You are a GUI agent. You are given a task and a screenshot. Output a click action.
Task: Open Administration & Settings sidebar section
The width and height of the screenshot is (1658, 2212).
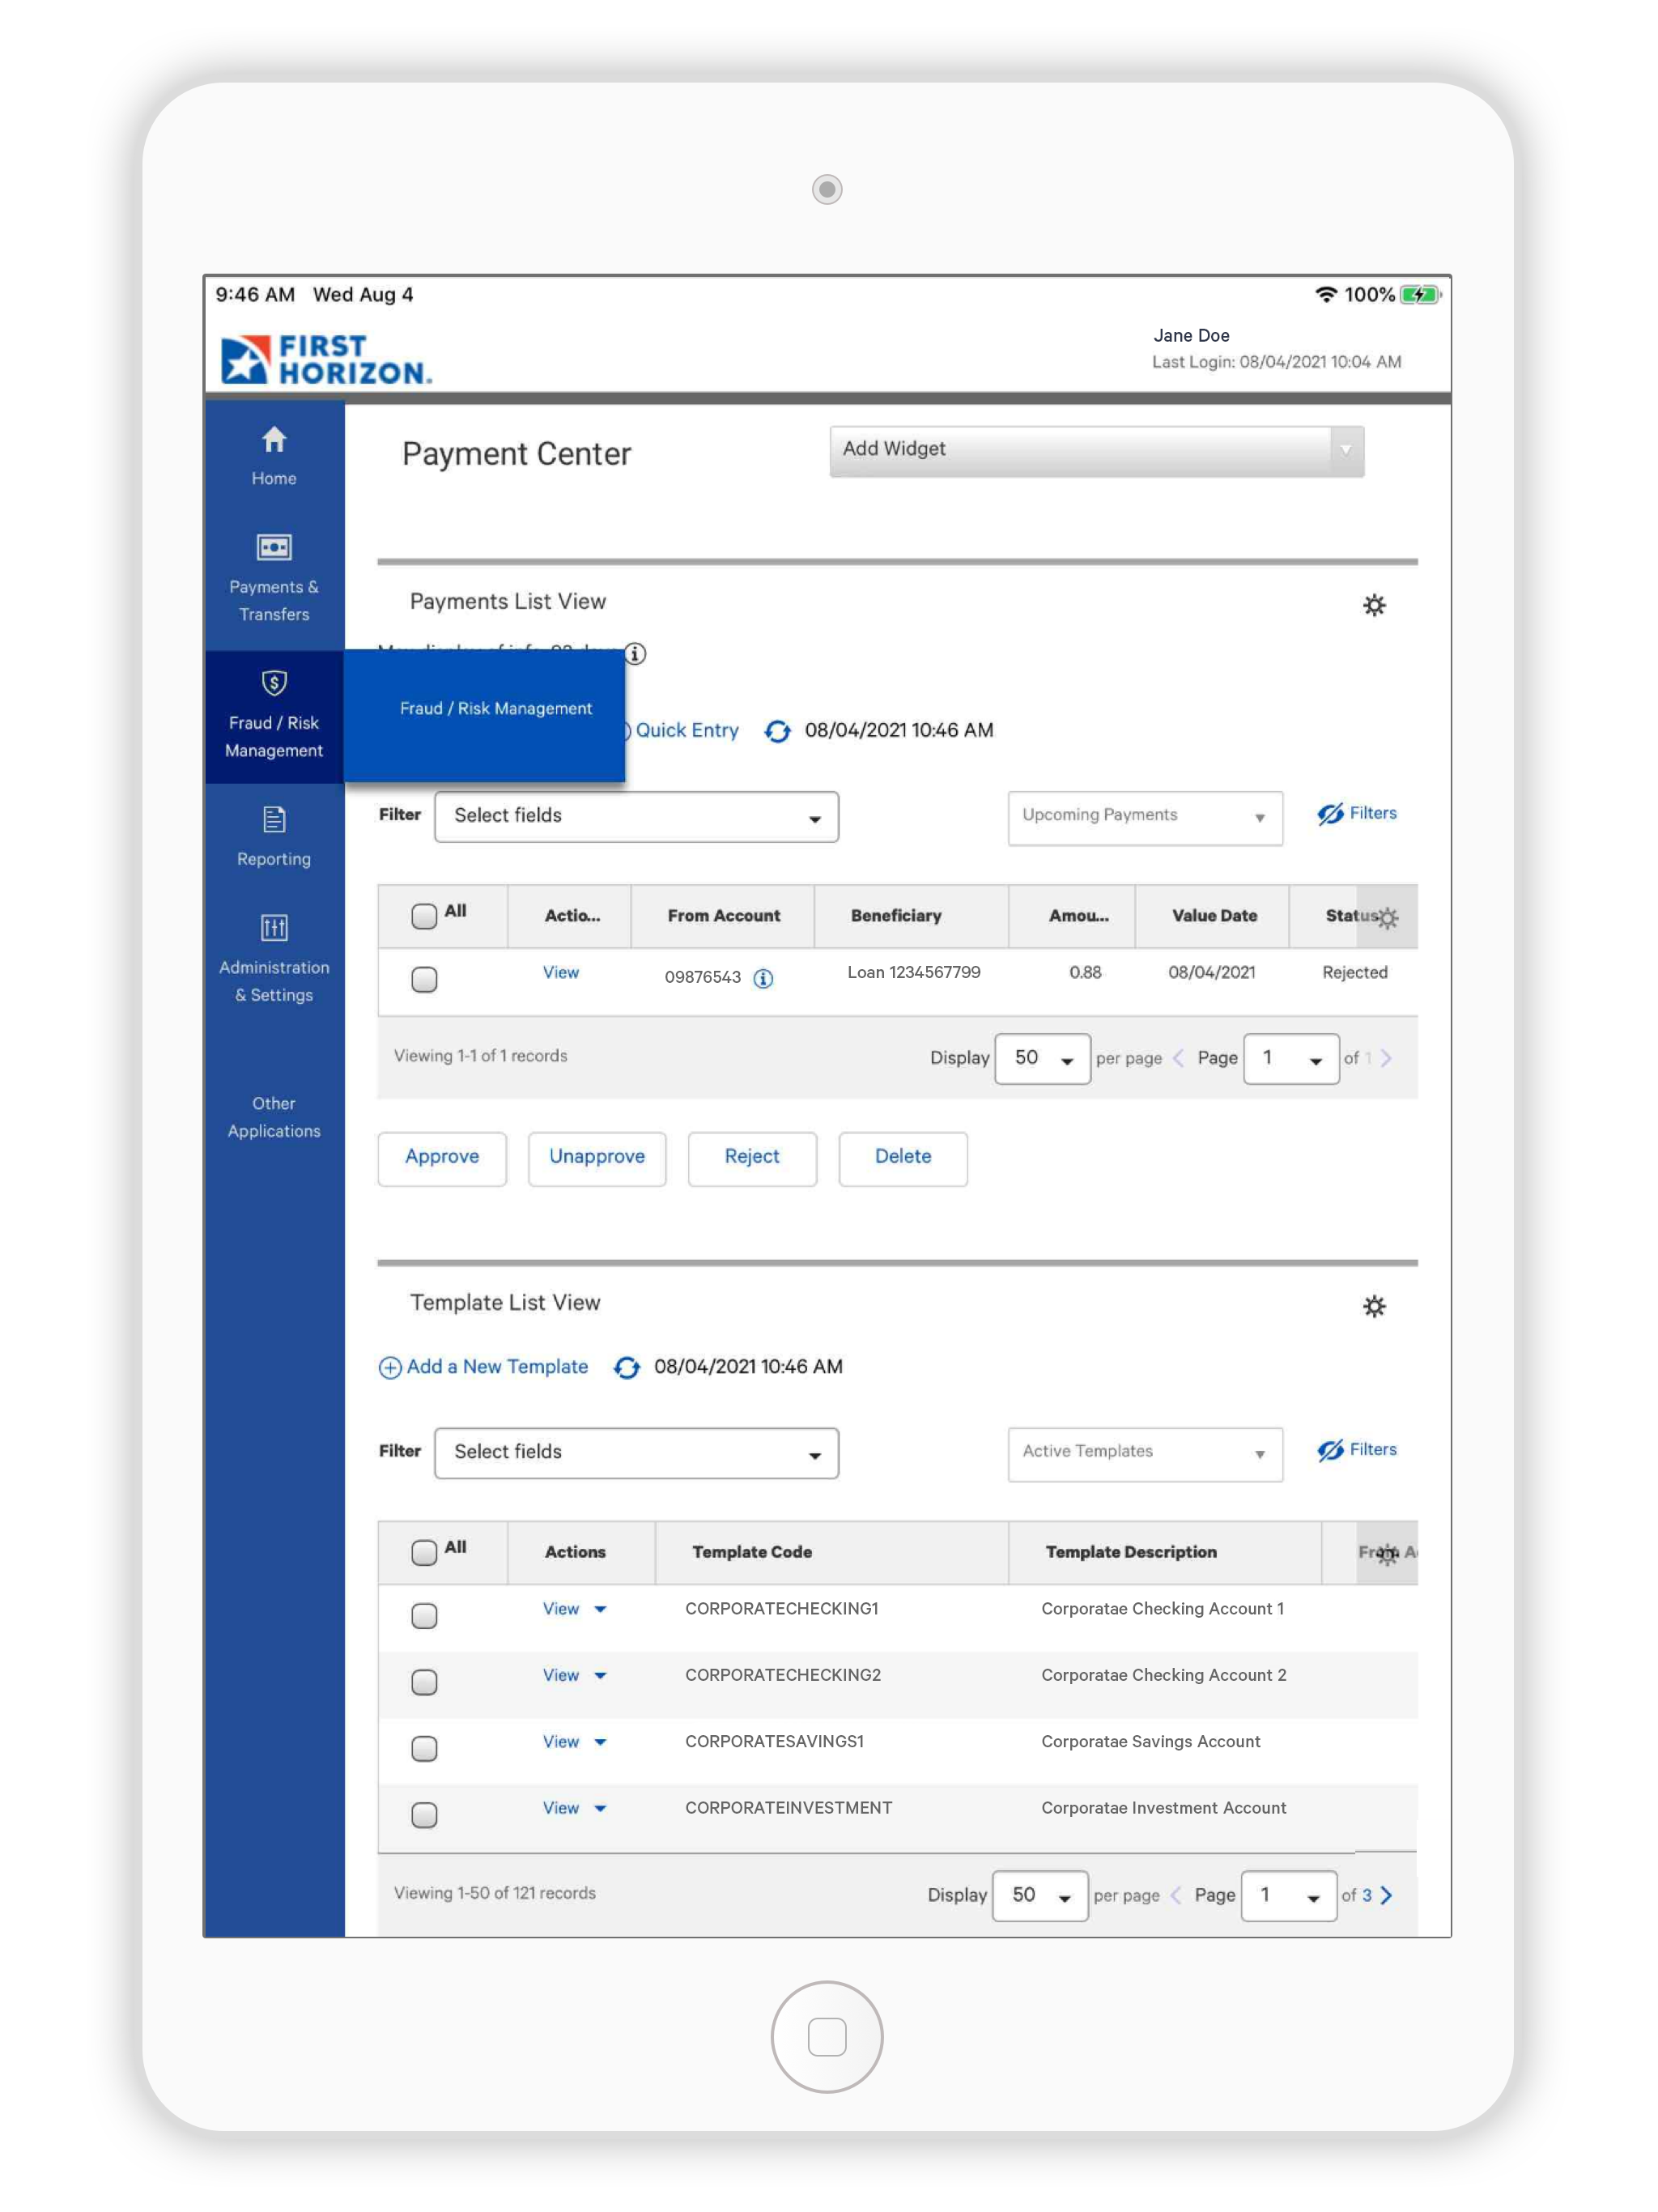[x=274, y=959]
